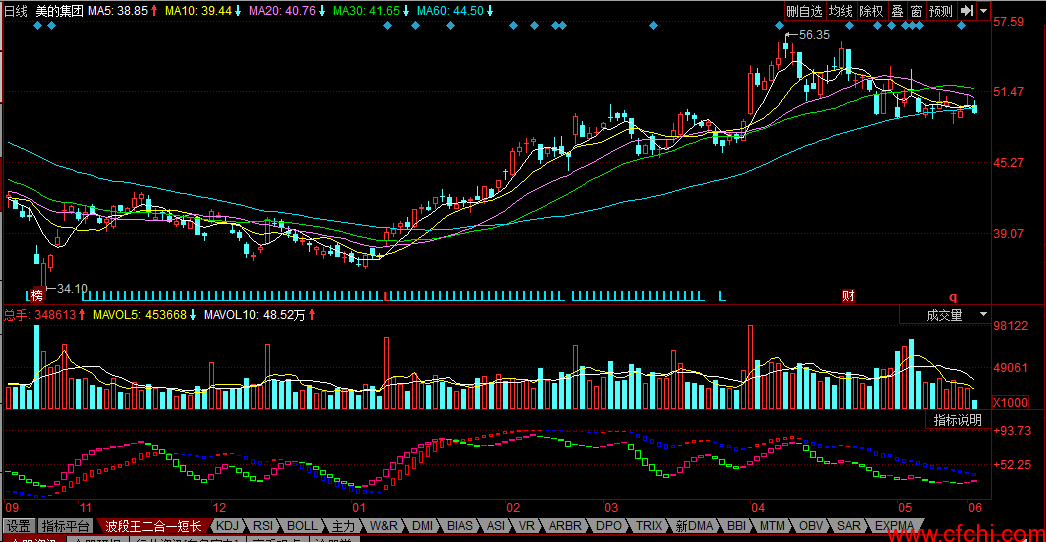Click the 39.07 price axis label
The image size is (1046, 542).
(x=1009, y=234)
